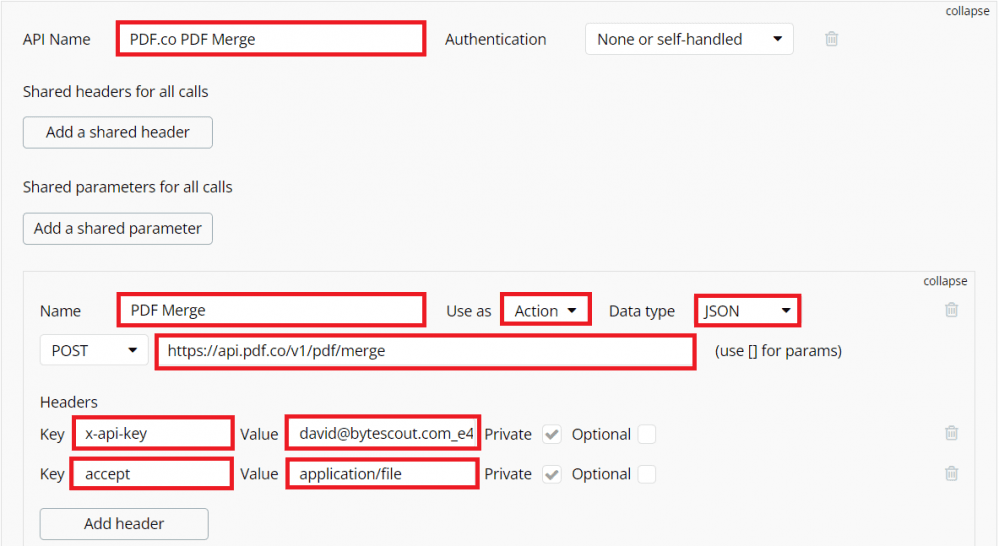The image size is (999, 546).
Task: Remove the x-api-key header via trash icon
Action: coord(951,433)
